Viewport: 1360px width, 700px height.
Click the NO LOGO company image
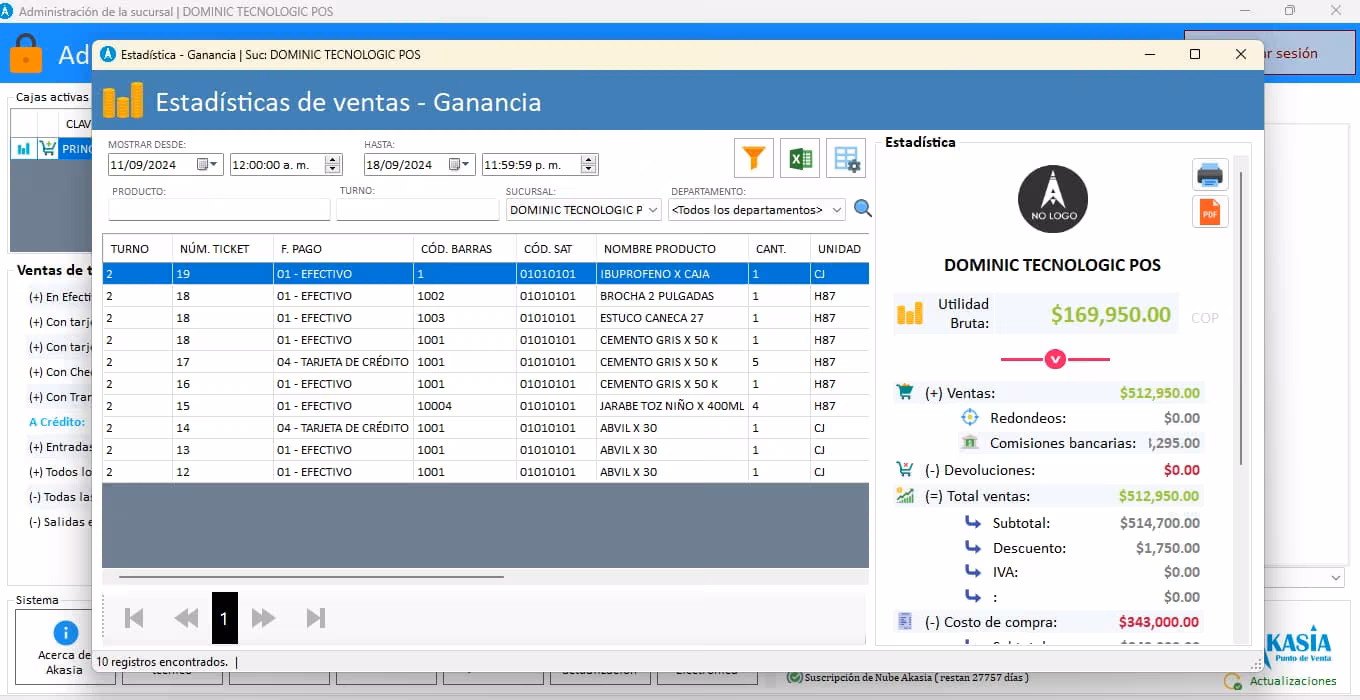click(x=1053, y=200)
